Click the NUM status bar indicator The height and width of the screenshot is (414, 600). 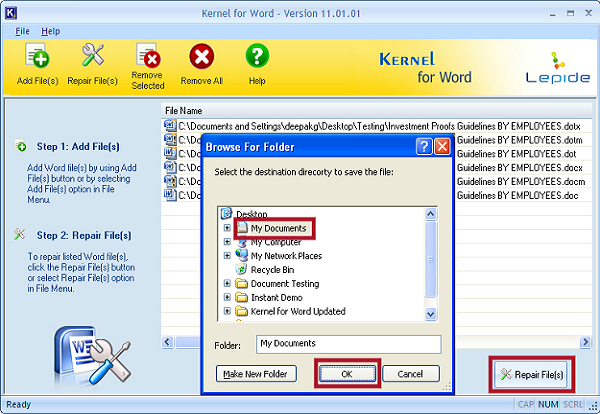click(x=548, y=404)
